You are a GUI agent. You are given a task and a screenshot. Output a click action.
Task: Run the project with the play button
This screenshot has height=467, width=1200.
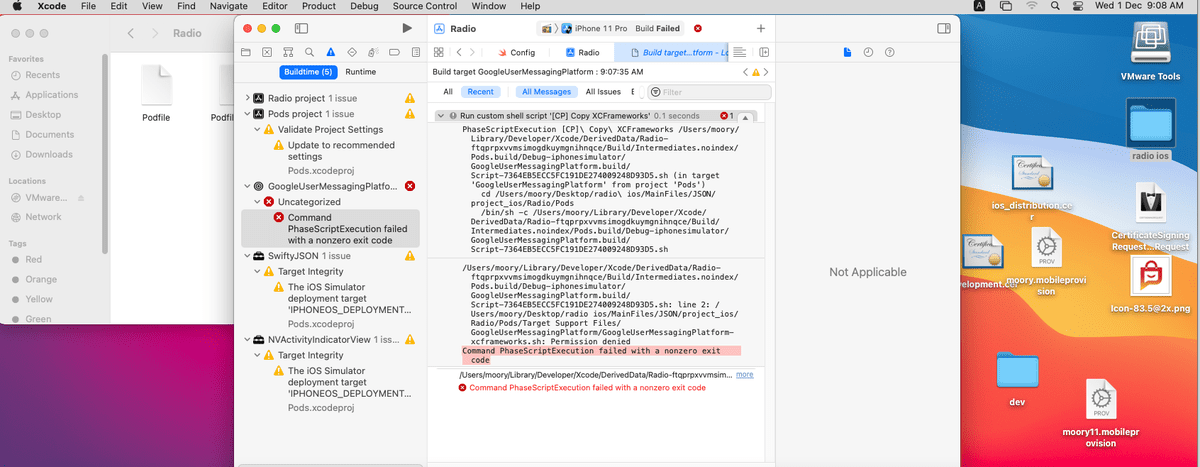coord(406,29)
